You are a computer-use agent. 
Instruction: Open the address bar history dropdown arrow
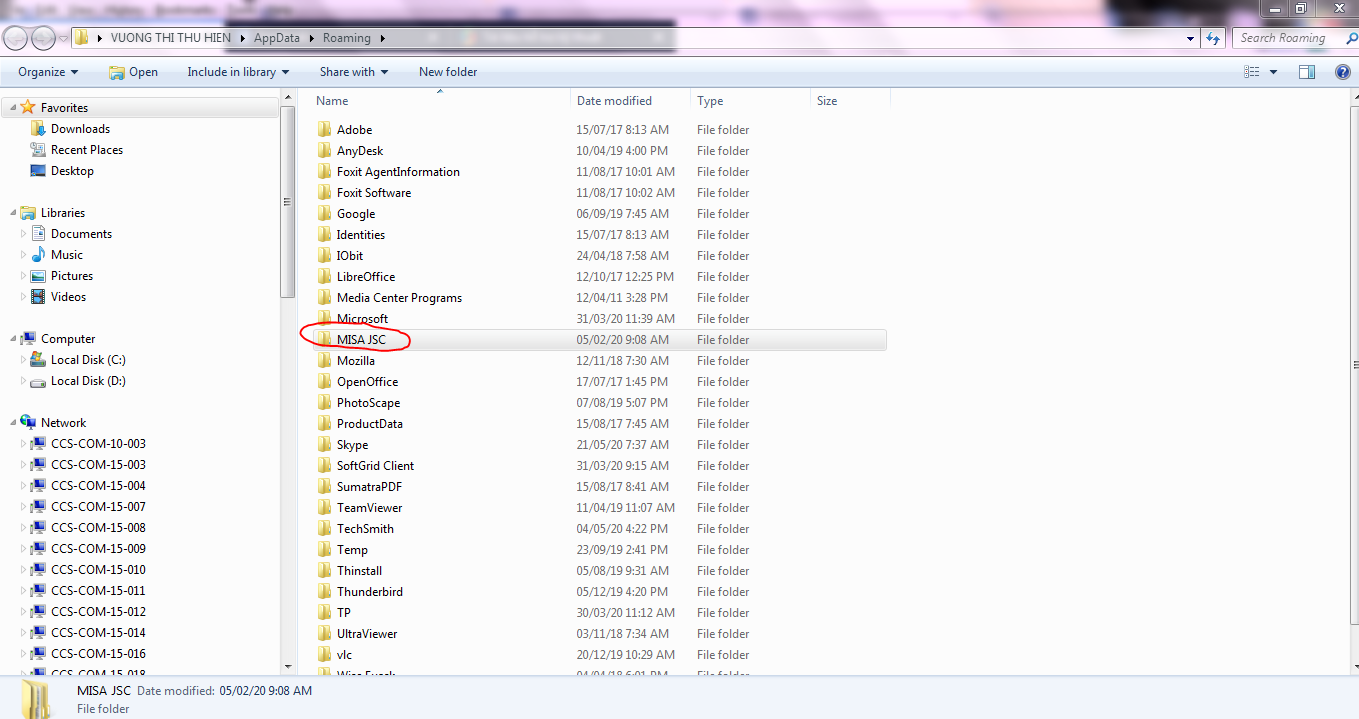click(1190, 38)
